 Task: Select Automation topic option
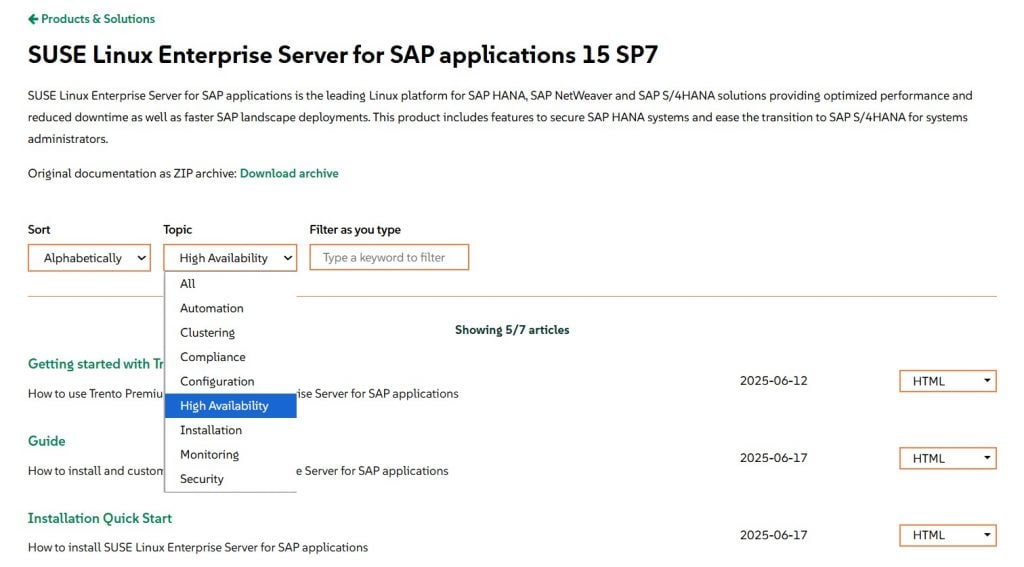[x=231, y=308]
